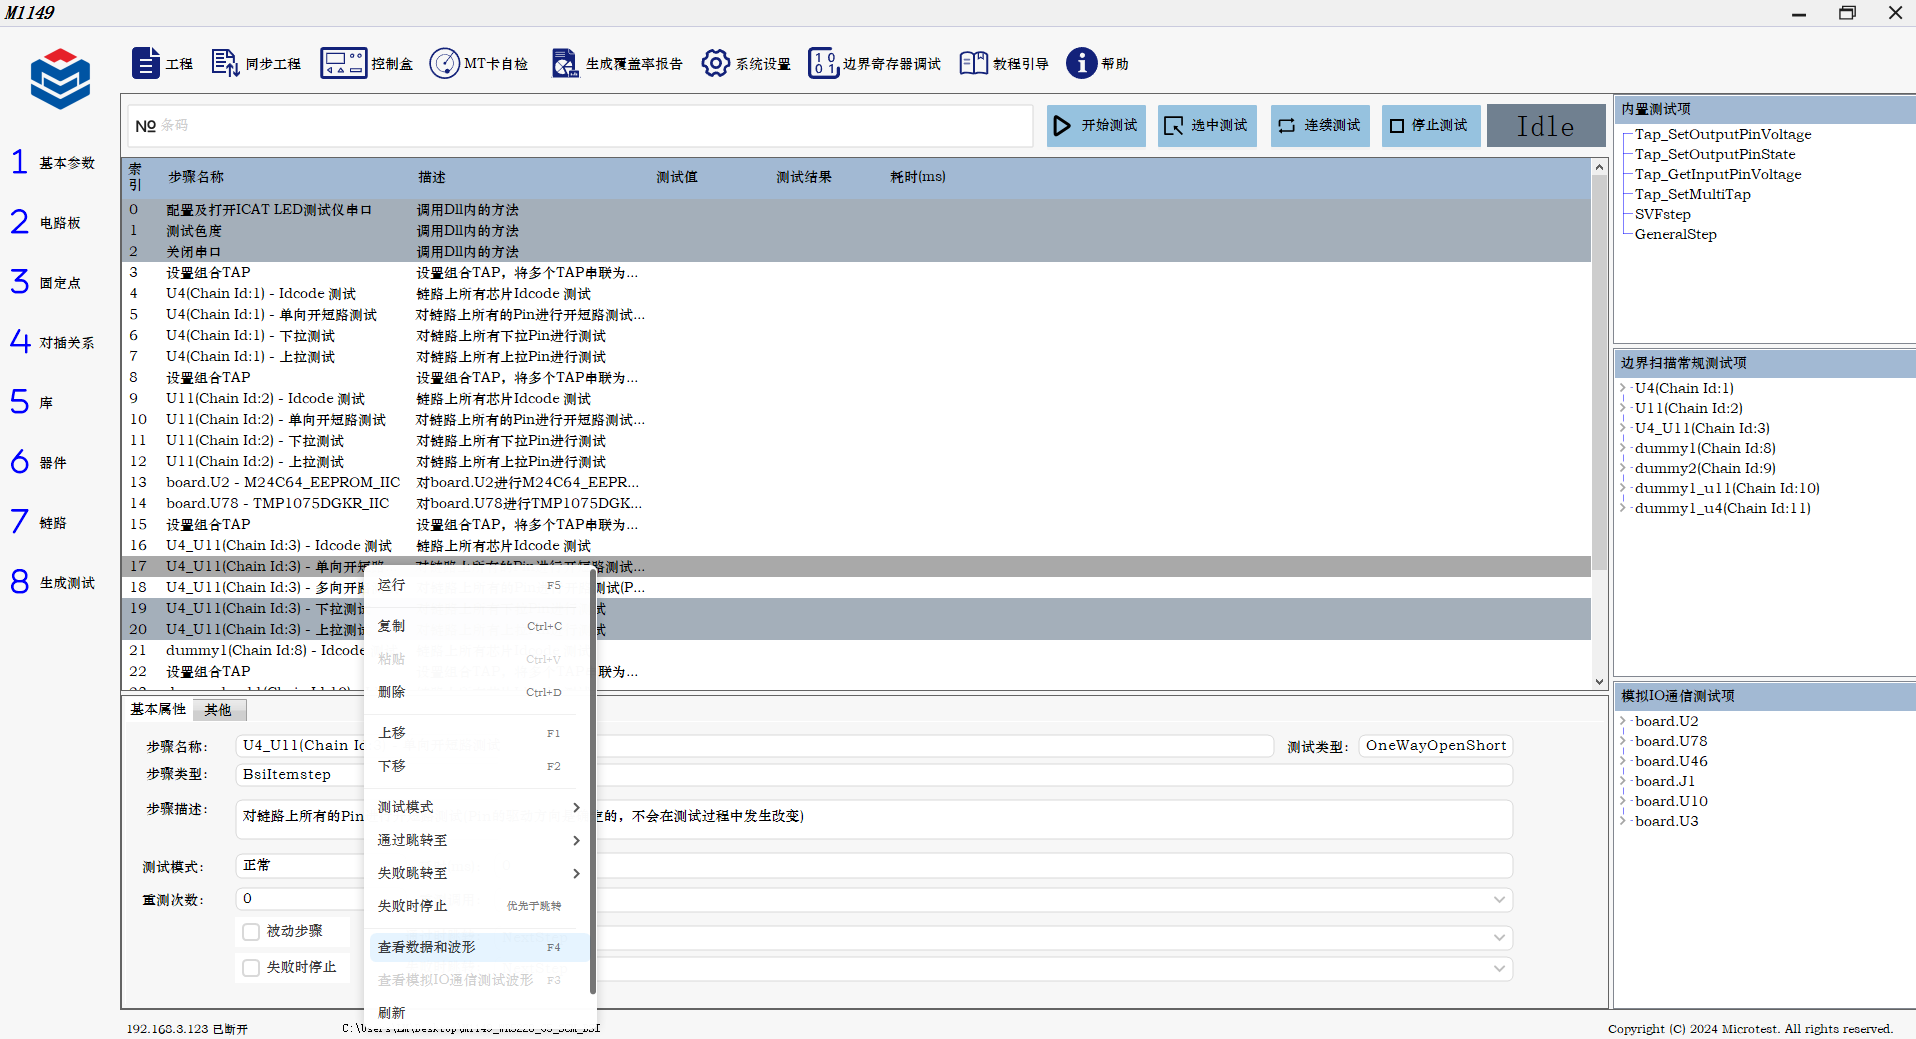
Task: Click step list scrollbar down arrow
Action: coord(1599,682)
